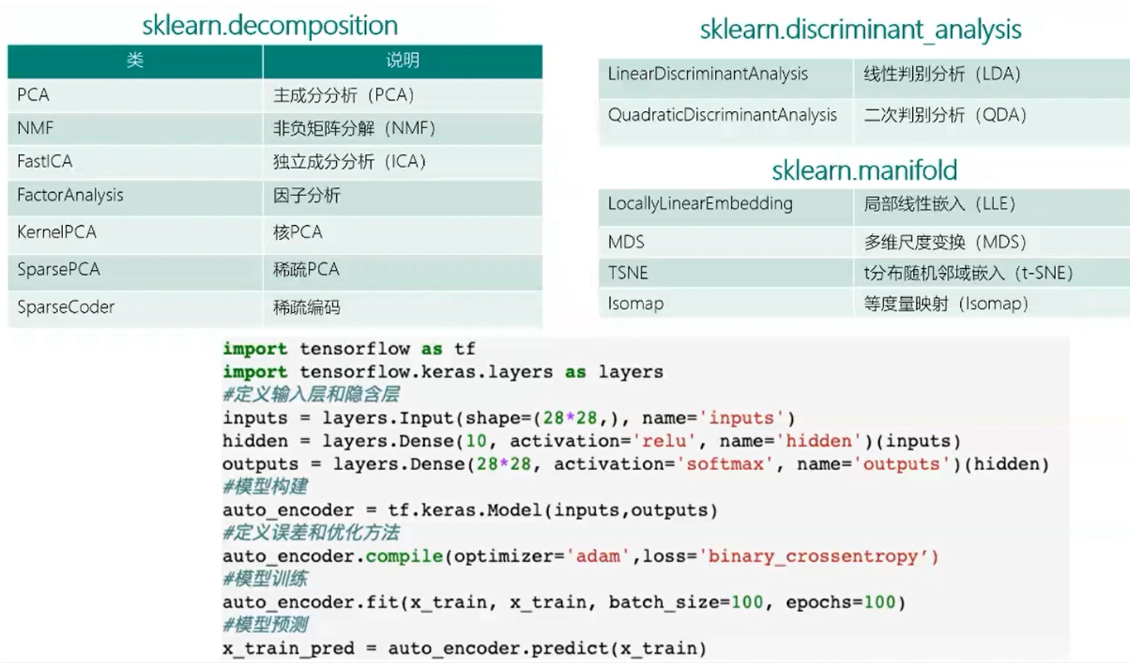Click the #定义误差和优化方法 comment
1130x666 pixels.
click(311, 533)
